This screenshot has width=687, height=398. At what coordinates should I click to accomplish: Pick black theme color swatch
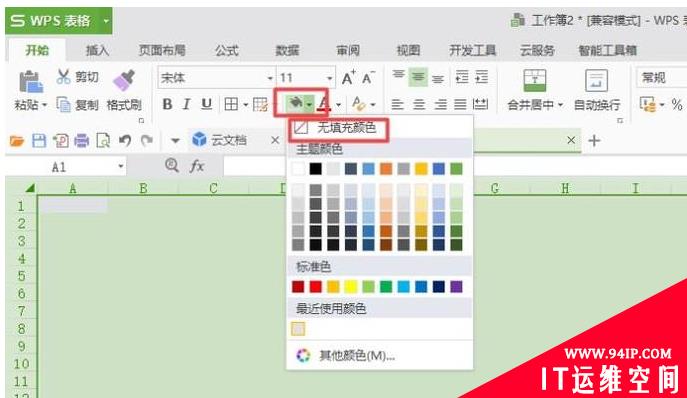(315, 169)
